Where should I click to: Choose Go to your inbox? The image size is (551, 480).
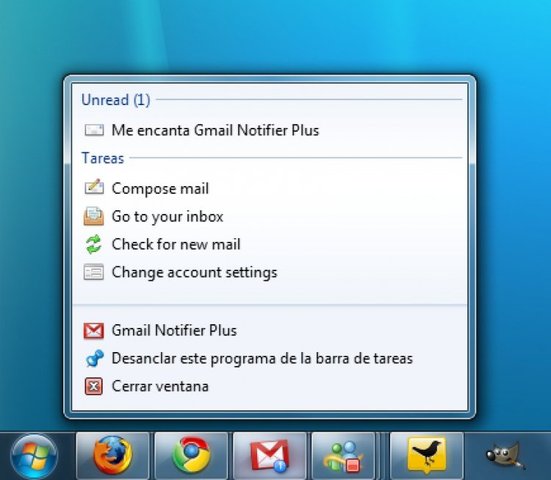[167, 216]
